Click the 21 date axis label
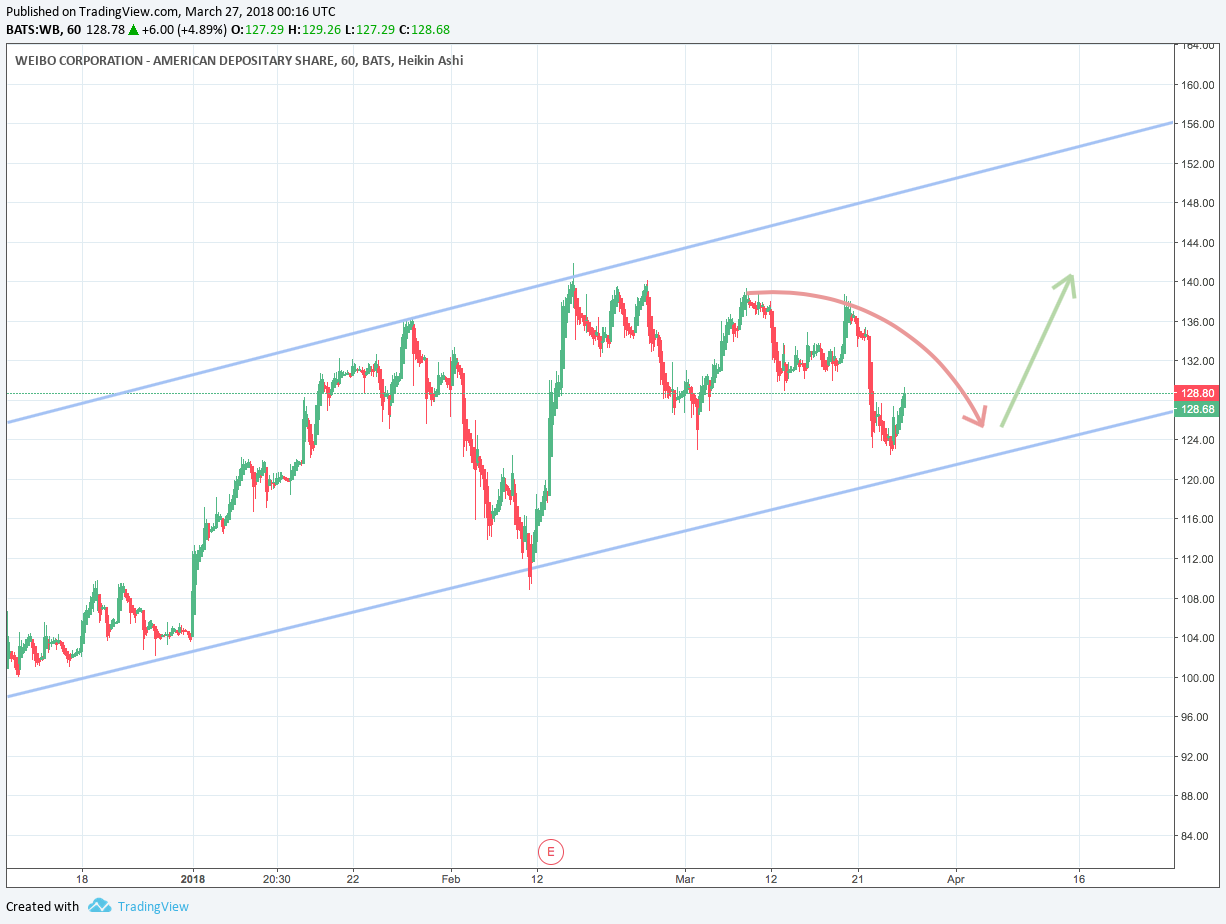 (x=858, y=879)
